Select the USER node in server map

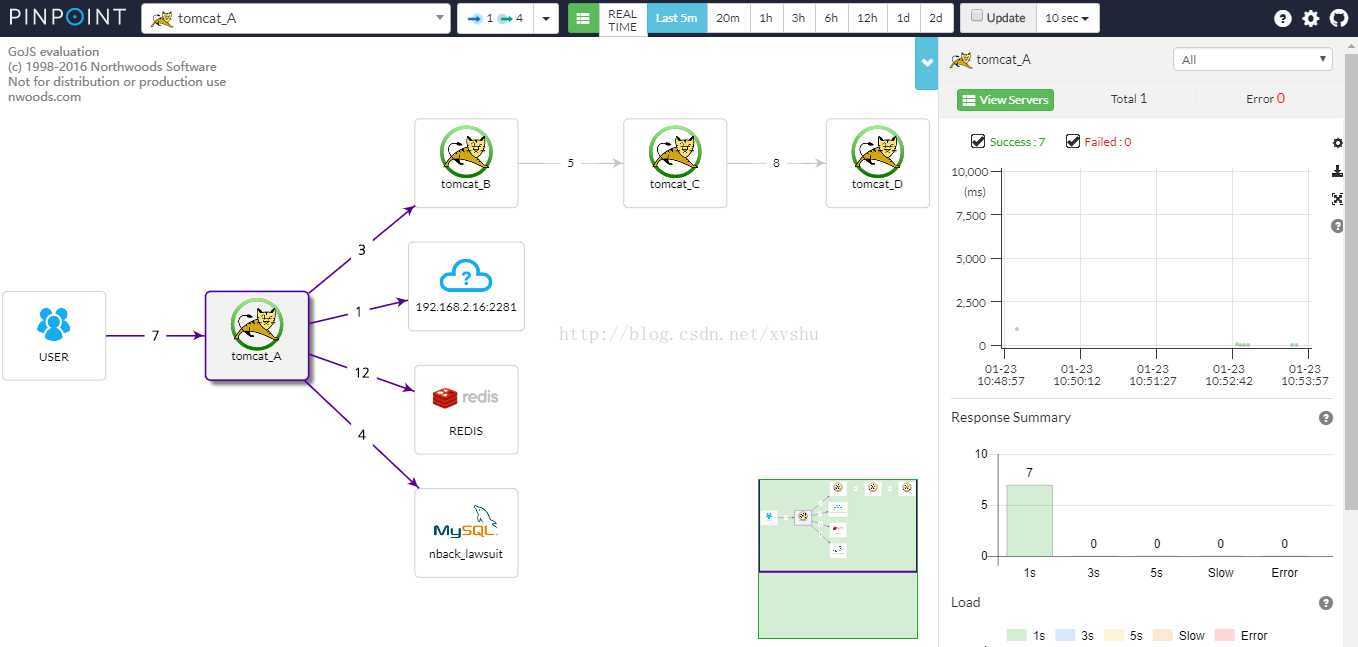(54, 336)
